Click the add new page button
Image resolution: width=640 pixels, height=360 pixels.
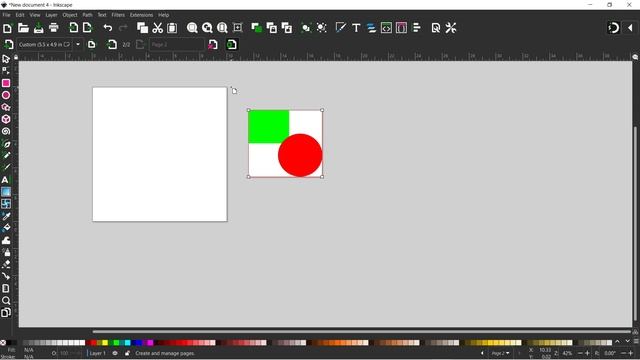click(x=8, y=44)
